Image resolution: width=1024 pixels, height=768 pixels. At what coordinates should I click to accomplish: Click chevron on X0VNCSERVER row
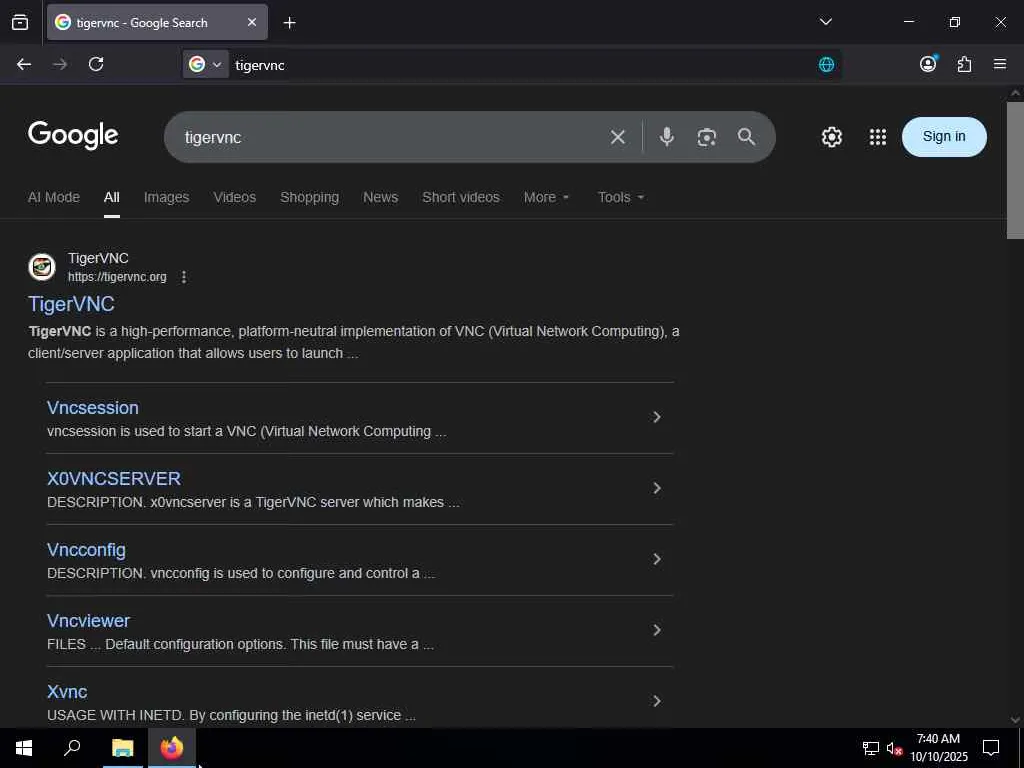657,488
